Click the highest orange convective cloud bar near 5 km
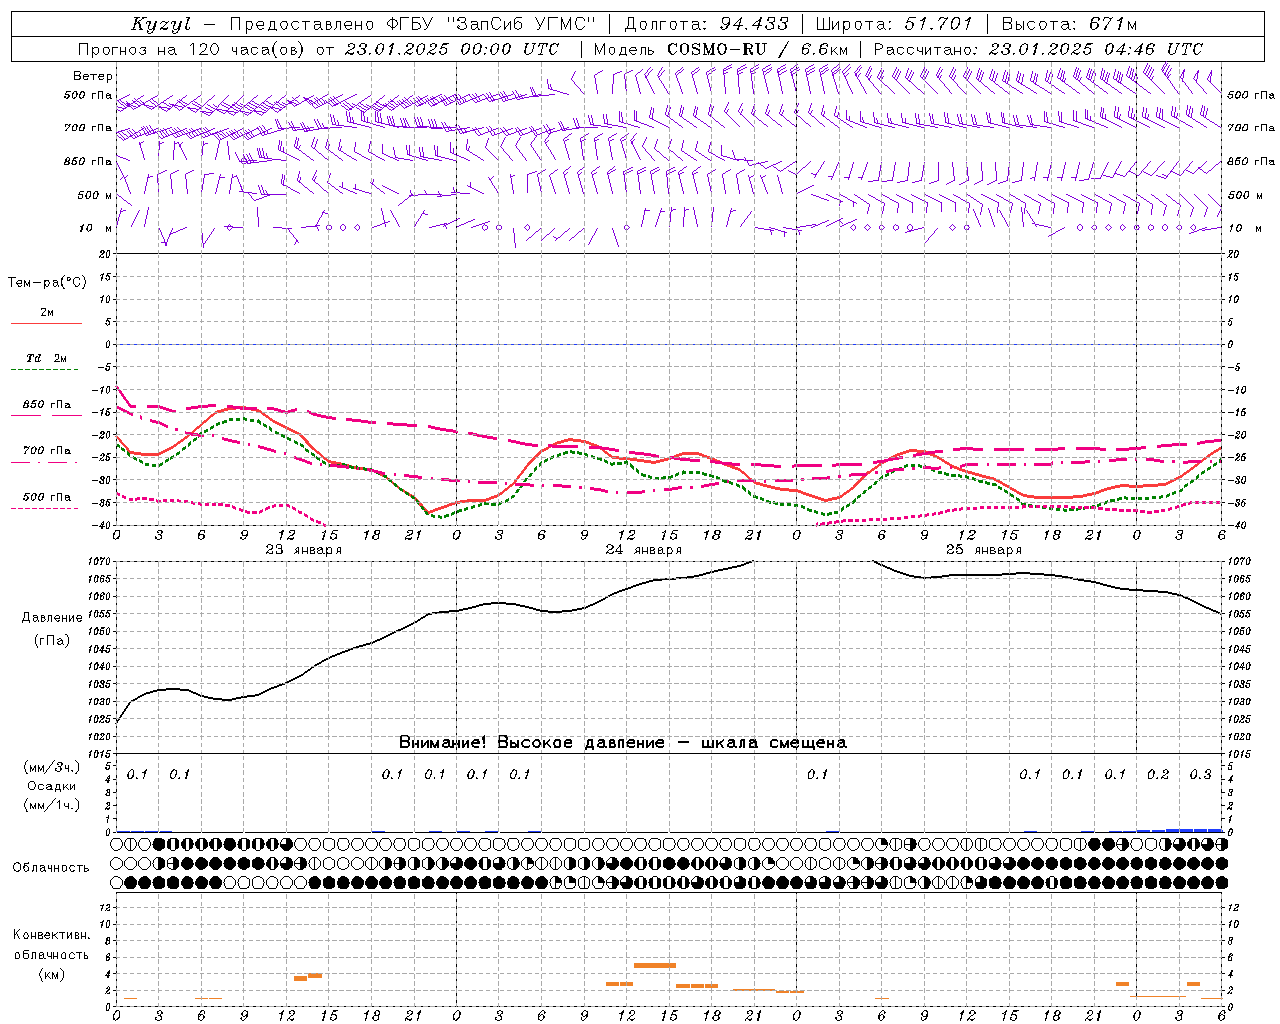This screenshot has width=1280, height=1024. click(x=655, y=965)
